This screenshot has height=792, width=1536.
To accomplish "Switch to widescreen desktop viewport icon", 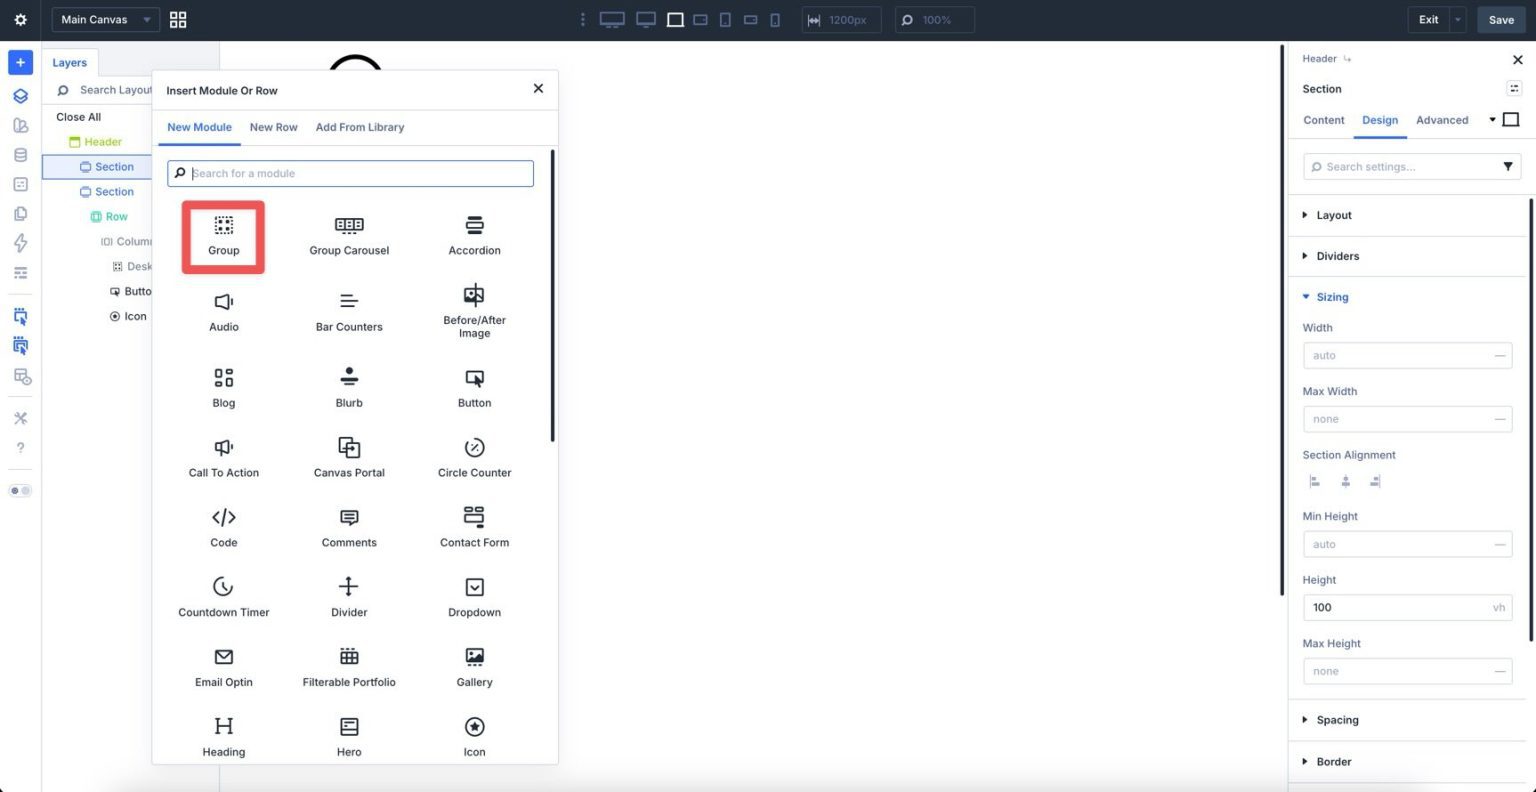I will [612, 20].
